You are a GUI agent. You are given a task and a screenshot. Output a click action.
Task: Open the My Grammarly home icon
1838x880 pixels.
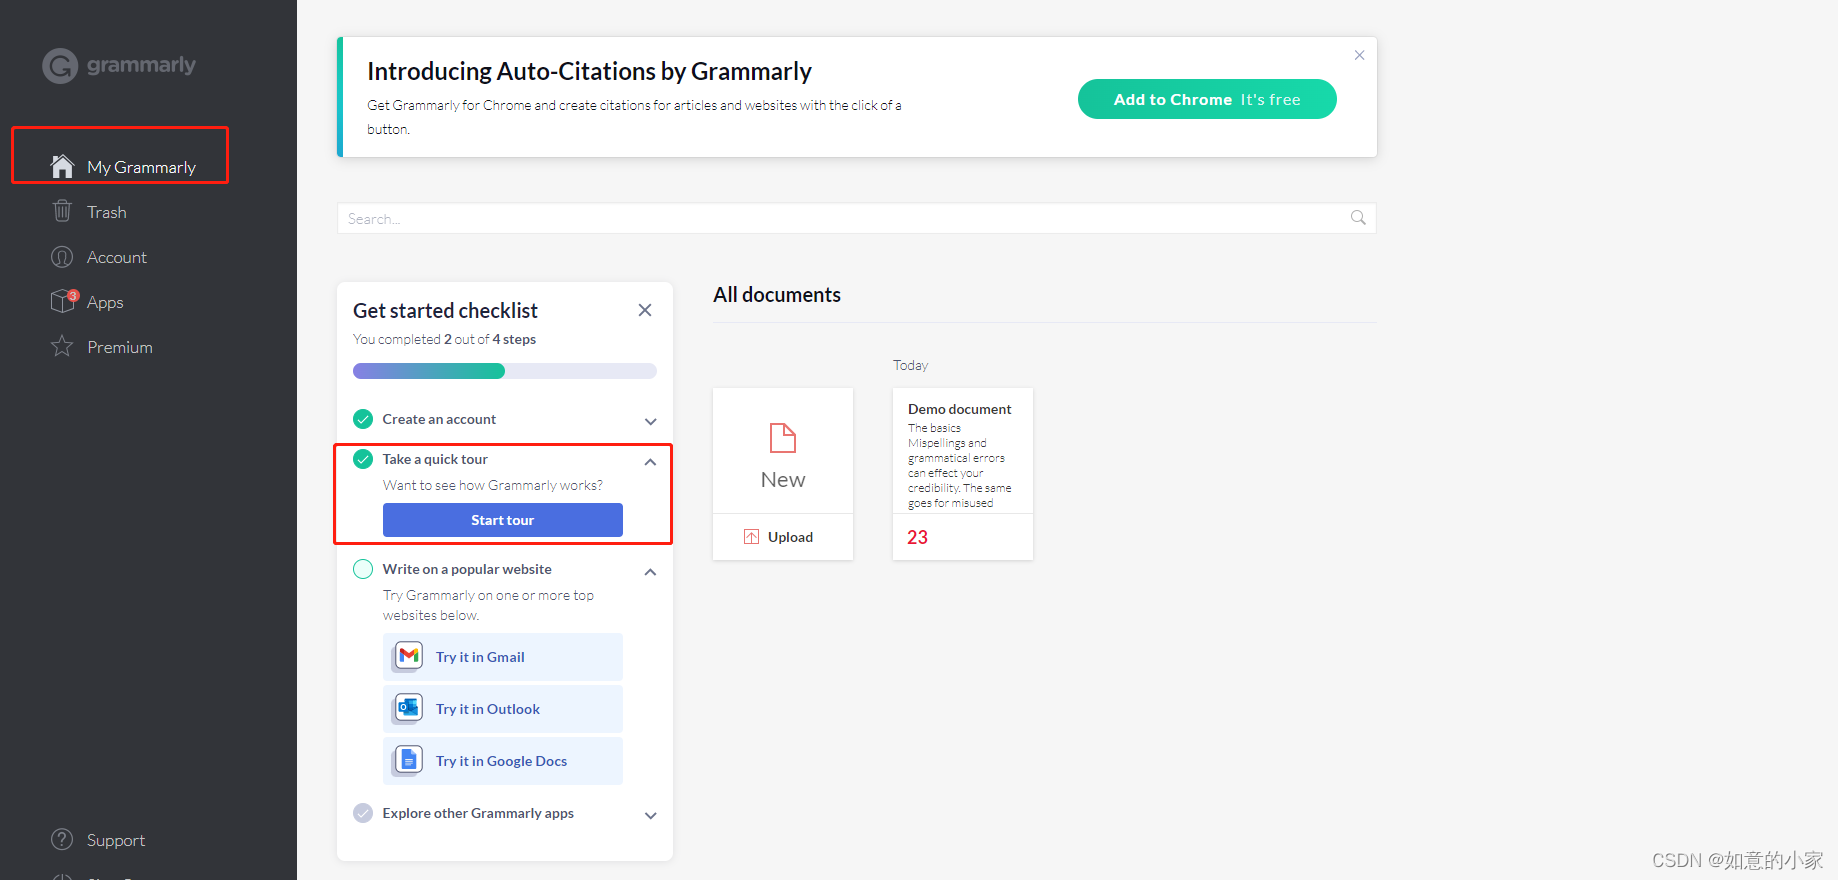tap(62, 166)
